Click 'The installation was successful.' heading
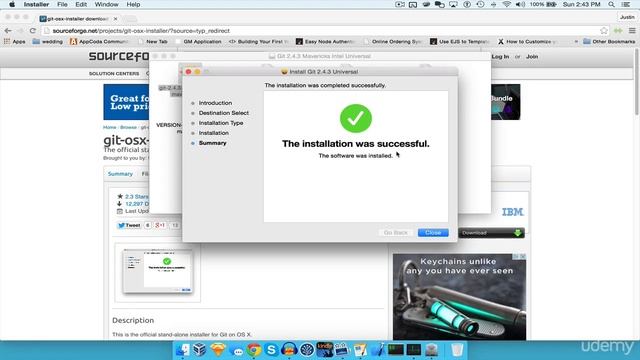 click(x=356, y=144)
